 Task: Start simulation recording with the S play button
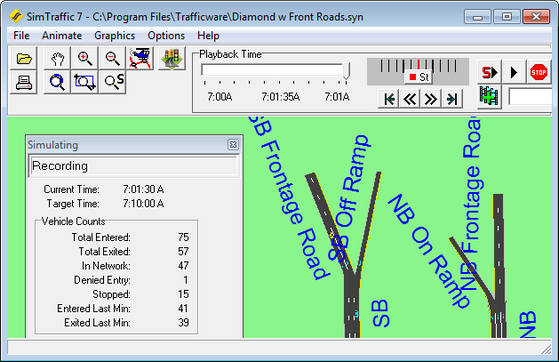pyautogui.click(x=489, y=72)
